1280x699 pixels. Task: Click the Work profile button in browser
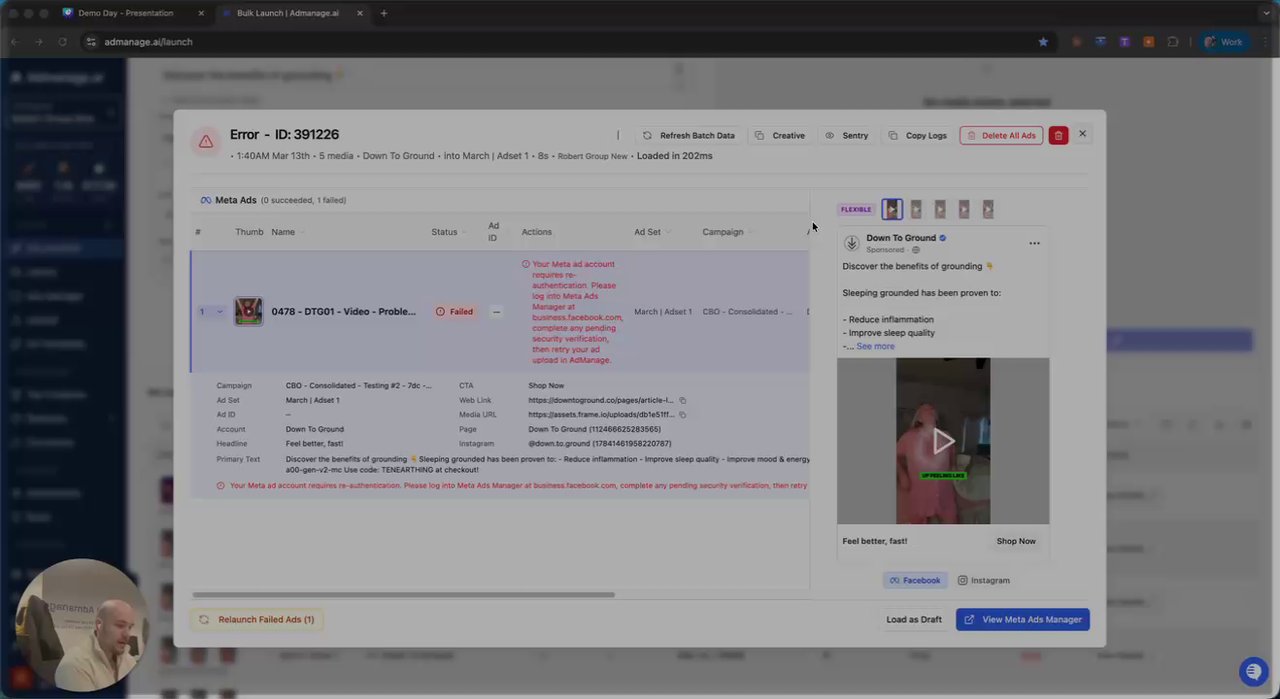1223,42
